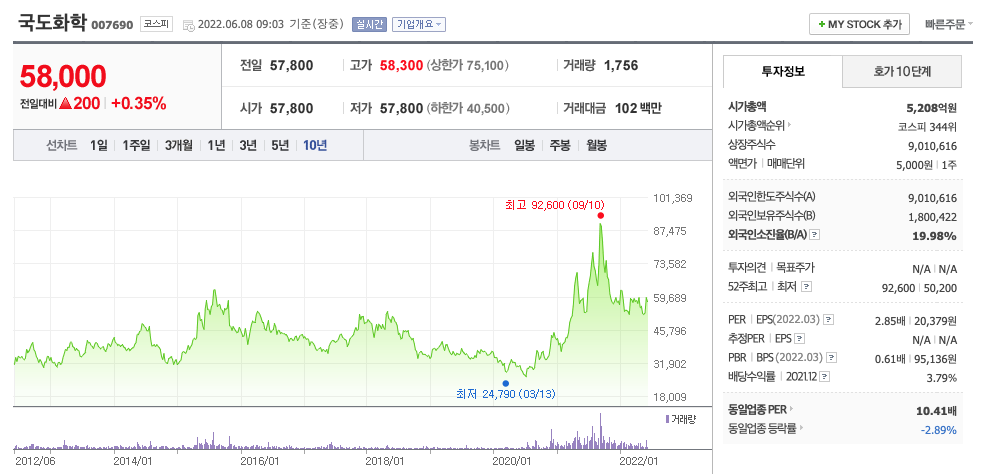Click the help icon next to 추정PER EPS
This screenshot has width=992, height=474.
(800, 339)
